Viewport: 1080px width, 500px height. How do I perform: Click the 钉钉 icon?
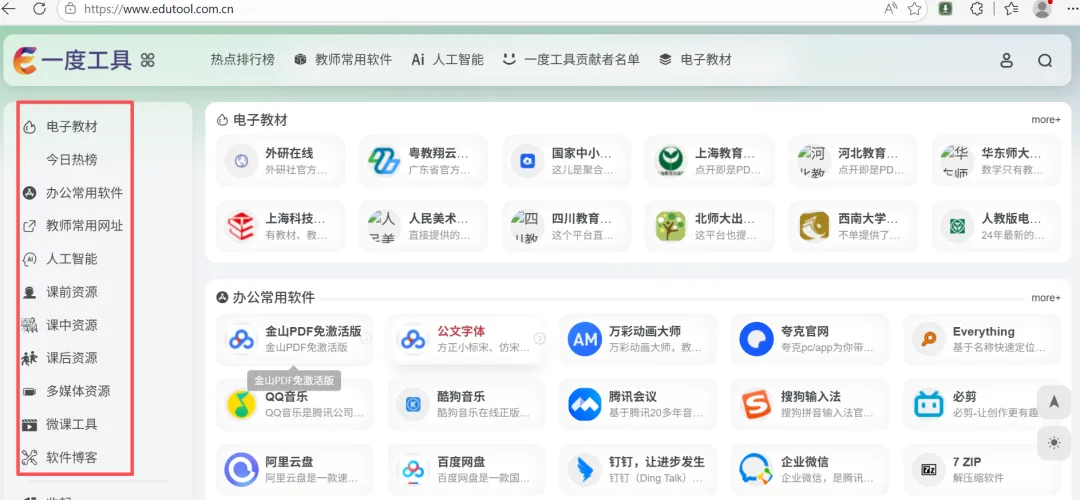pos(585,470)
